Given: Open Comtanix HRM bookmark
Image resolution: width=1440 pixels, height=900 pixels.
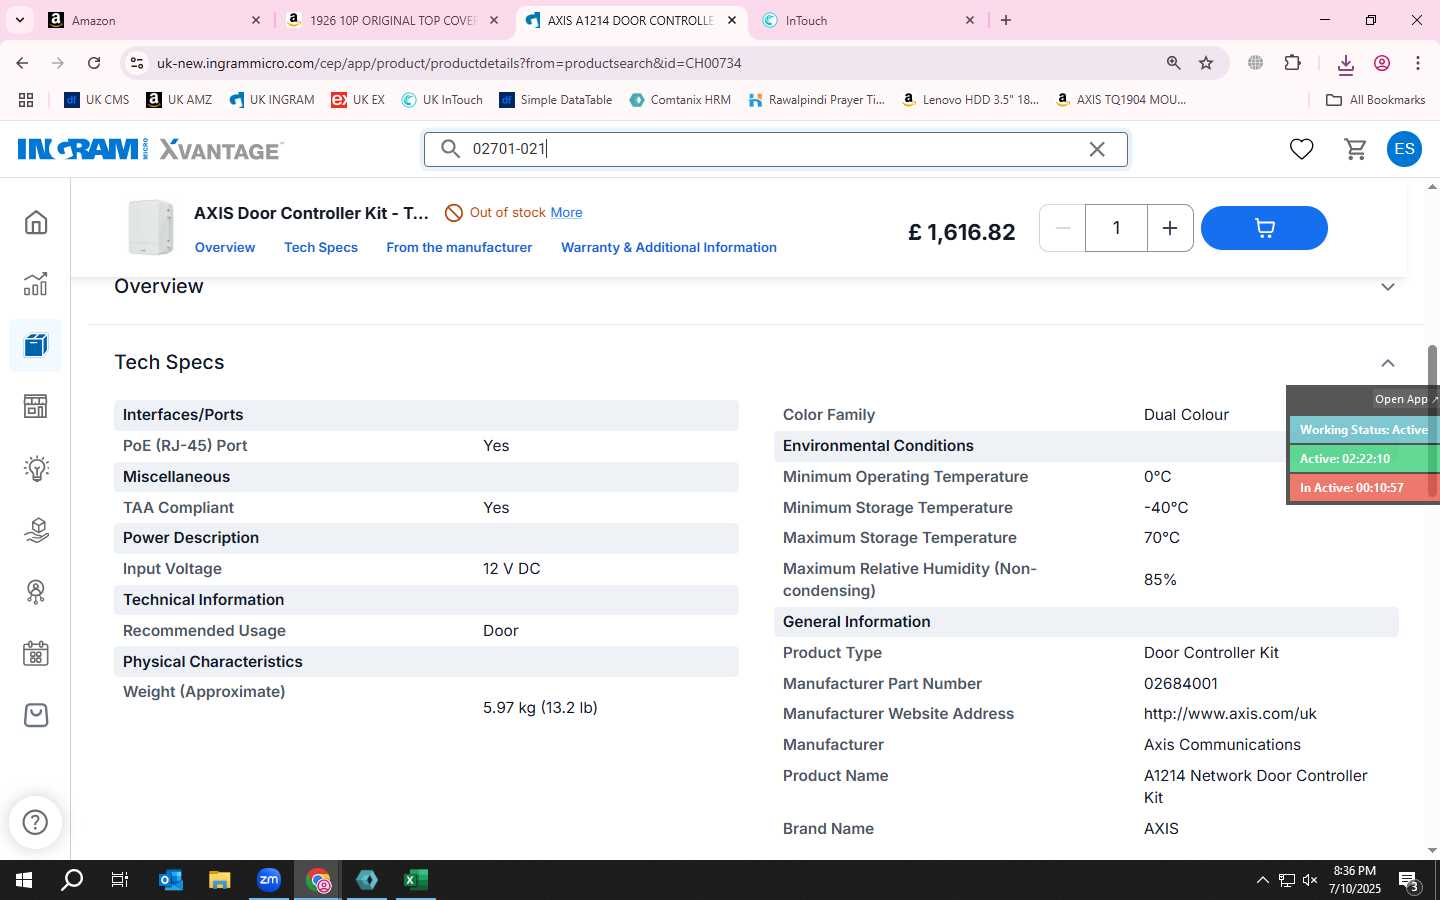Looking at the screenshot, I should pos(680,100).
